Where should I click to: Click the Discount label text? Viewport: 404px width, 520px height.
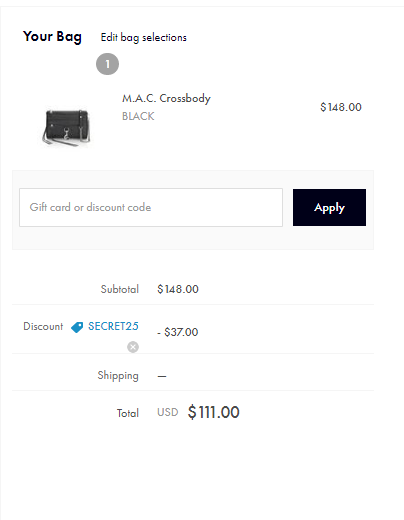pyautogui.click(x=43, y=326)
